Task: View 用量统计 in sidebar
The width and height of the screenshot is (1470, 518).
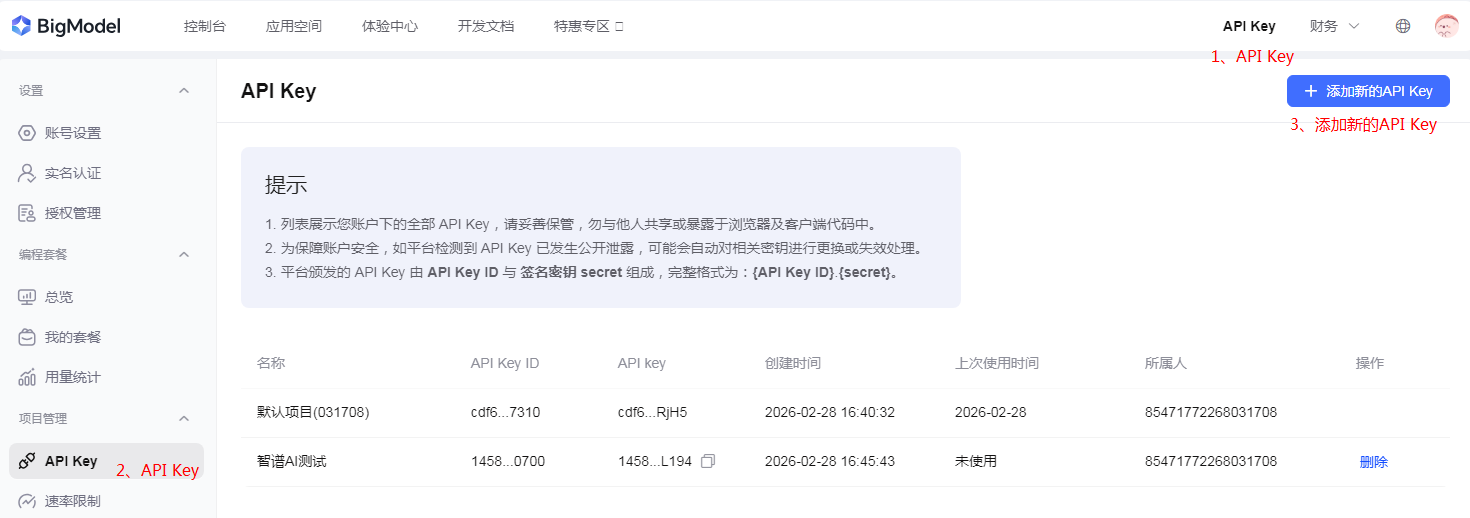Action: (72, 377)
